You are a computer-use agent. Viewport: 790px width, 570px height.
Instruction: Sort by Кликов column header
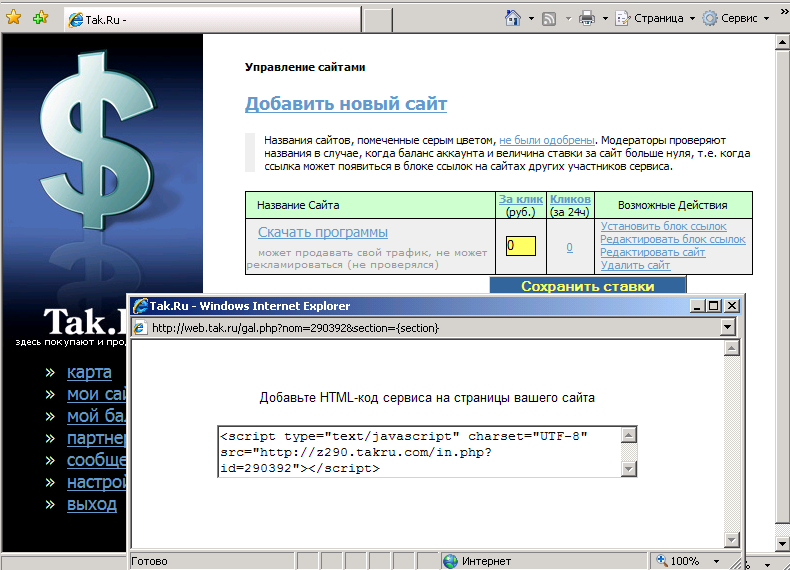(x=570, y=199)
